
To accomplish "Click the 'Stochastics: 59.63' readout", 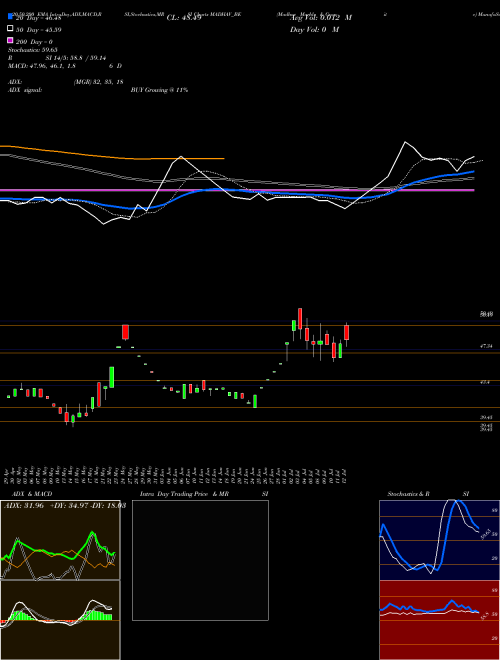I will [x=32, y=50].
